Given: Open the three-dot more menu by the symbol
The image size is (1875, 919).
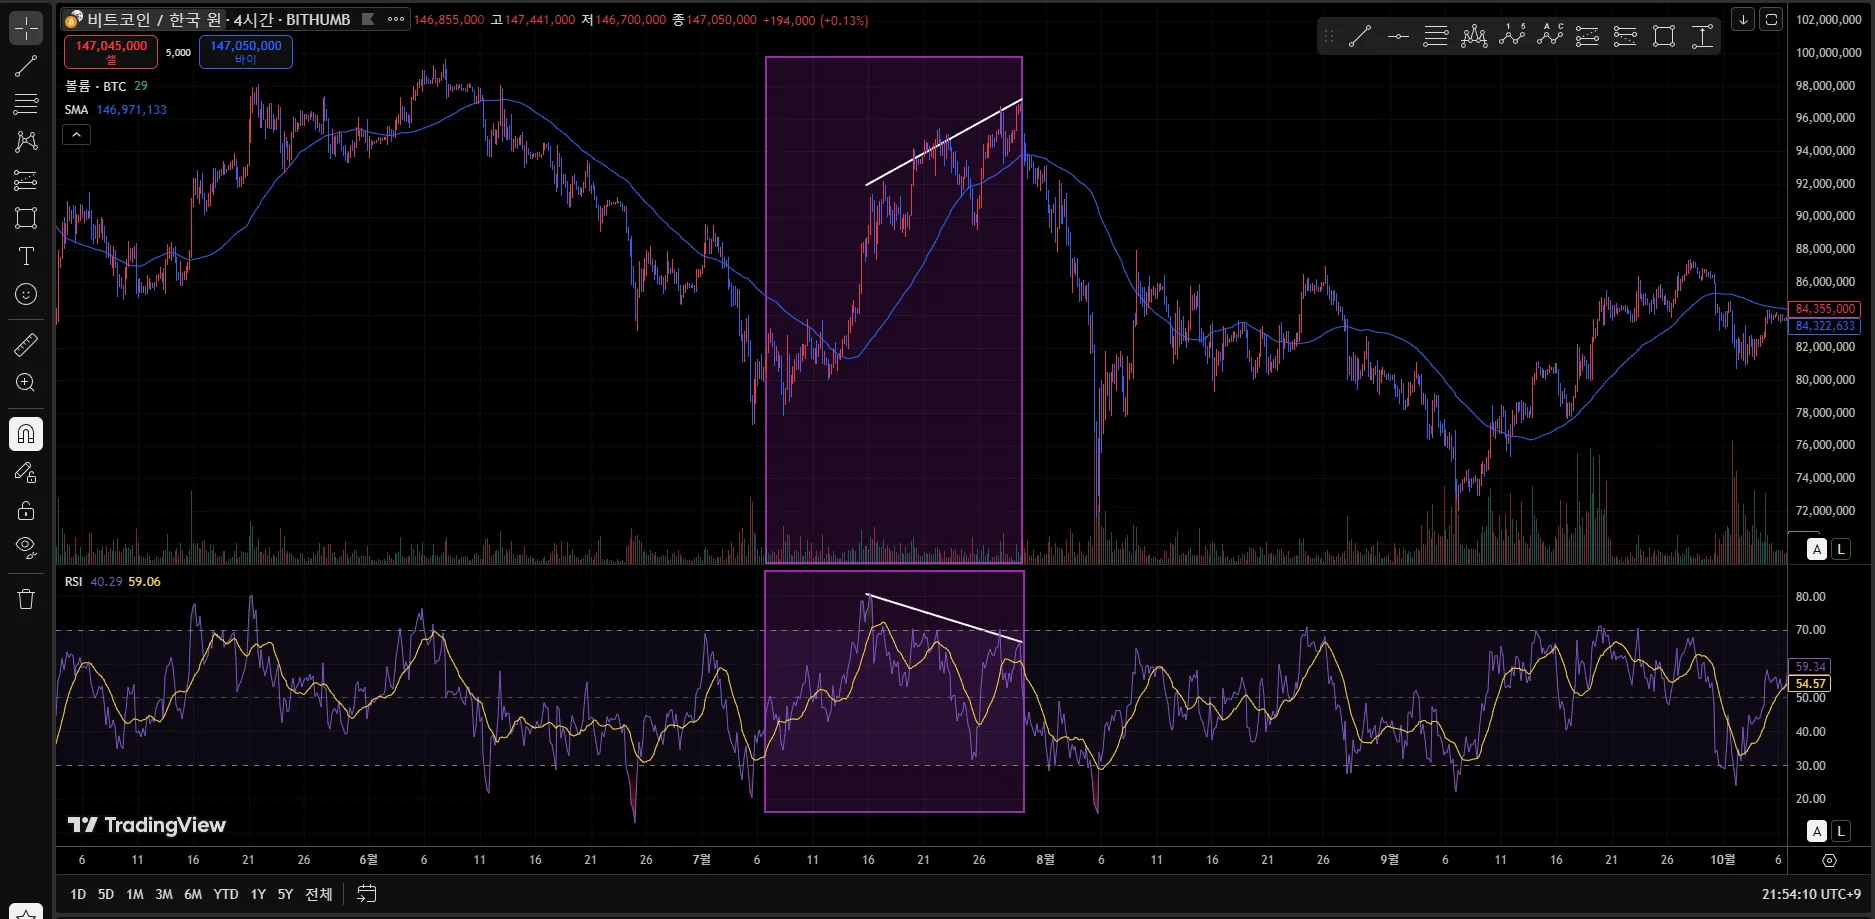Looking at the screenshot, I should coord(396,19).
